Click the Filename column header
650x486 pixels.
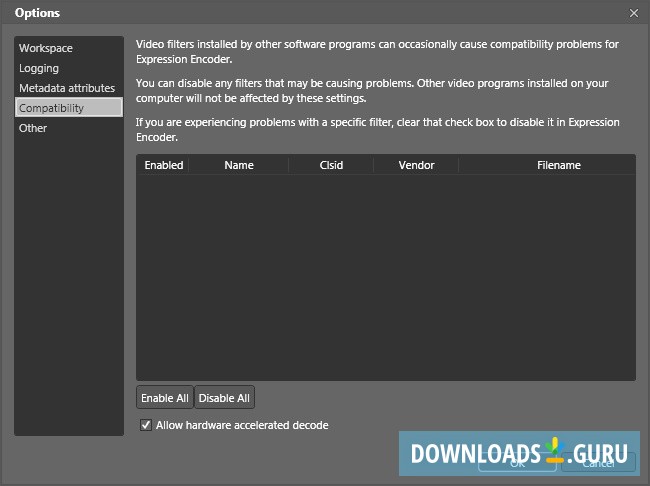[x=558, y=165]
